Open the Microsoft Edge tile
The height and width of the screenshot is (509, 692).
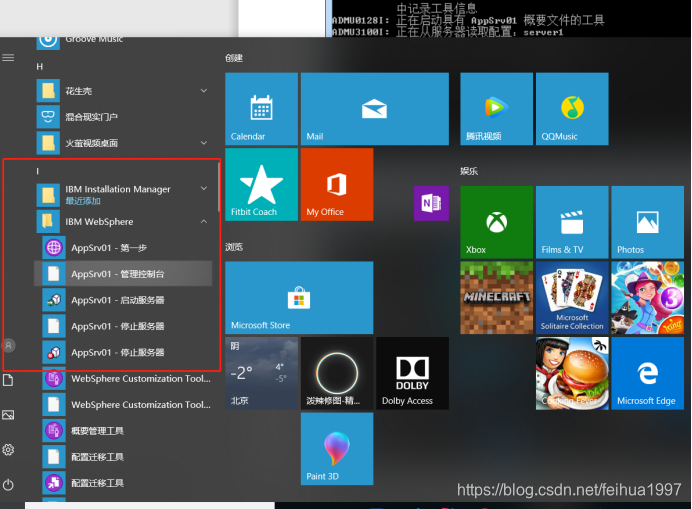[x=647, y=373]
